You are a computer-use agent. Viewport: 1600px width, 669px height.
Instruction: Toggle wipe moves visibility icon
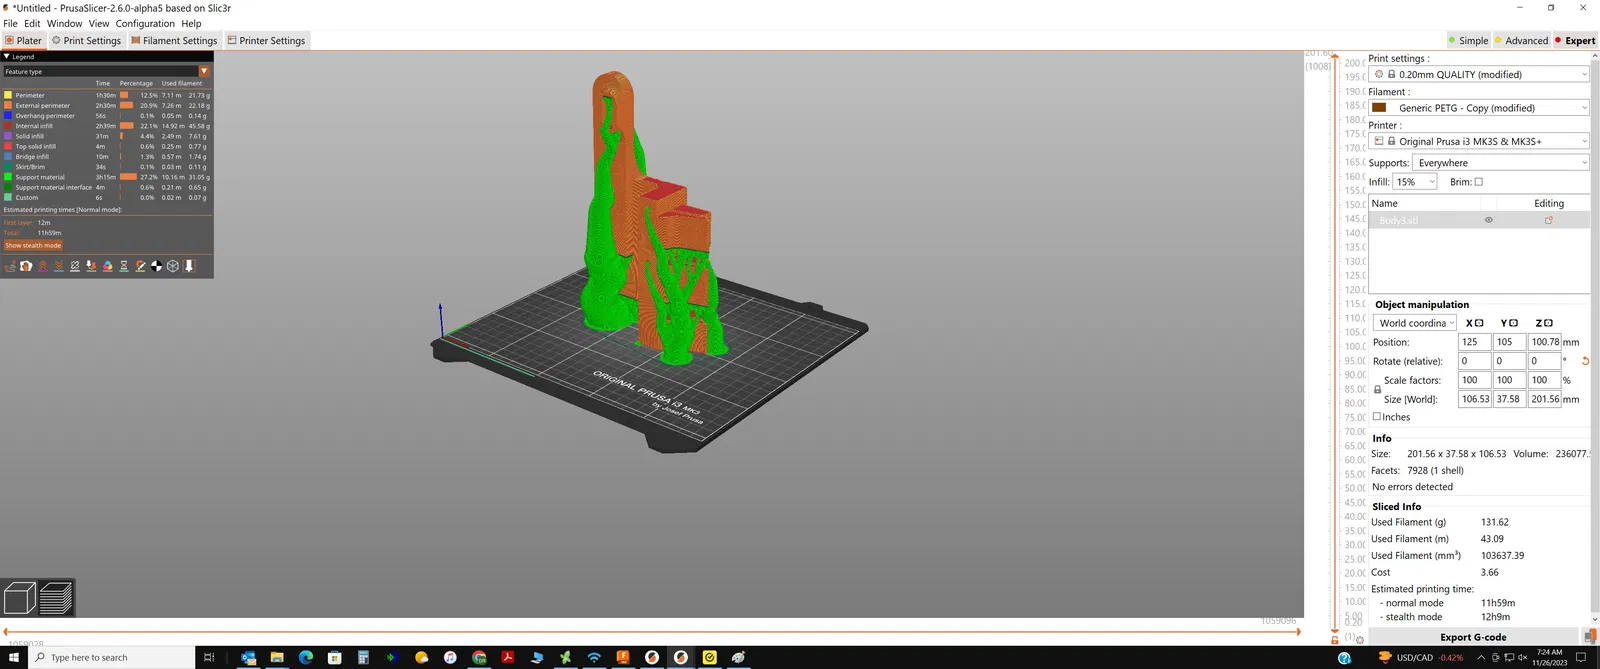pyautogui.click(x=26, y=266)
